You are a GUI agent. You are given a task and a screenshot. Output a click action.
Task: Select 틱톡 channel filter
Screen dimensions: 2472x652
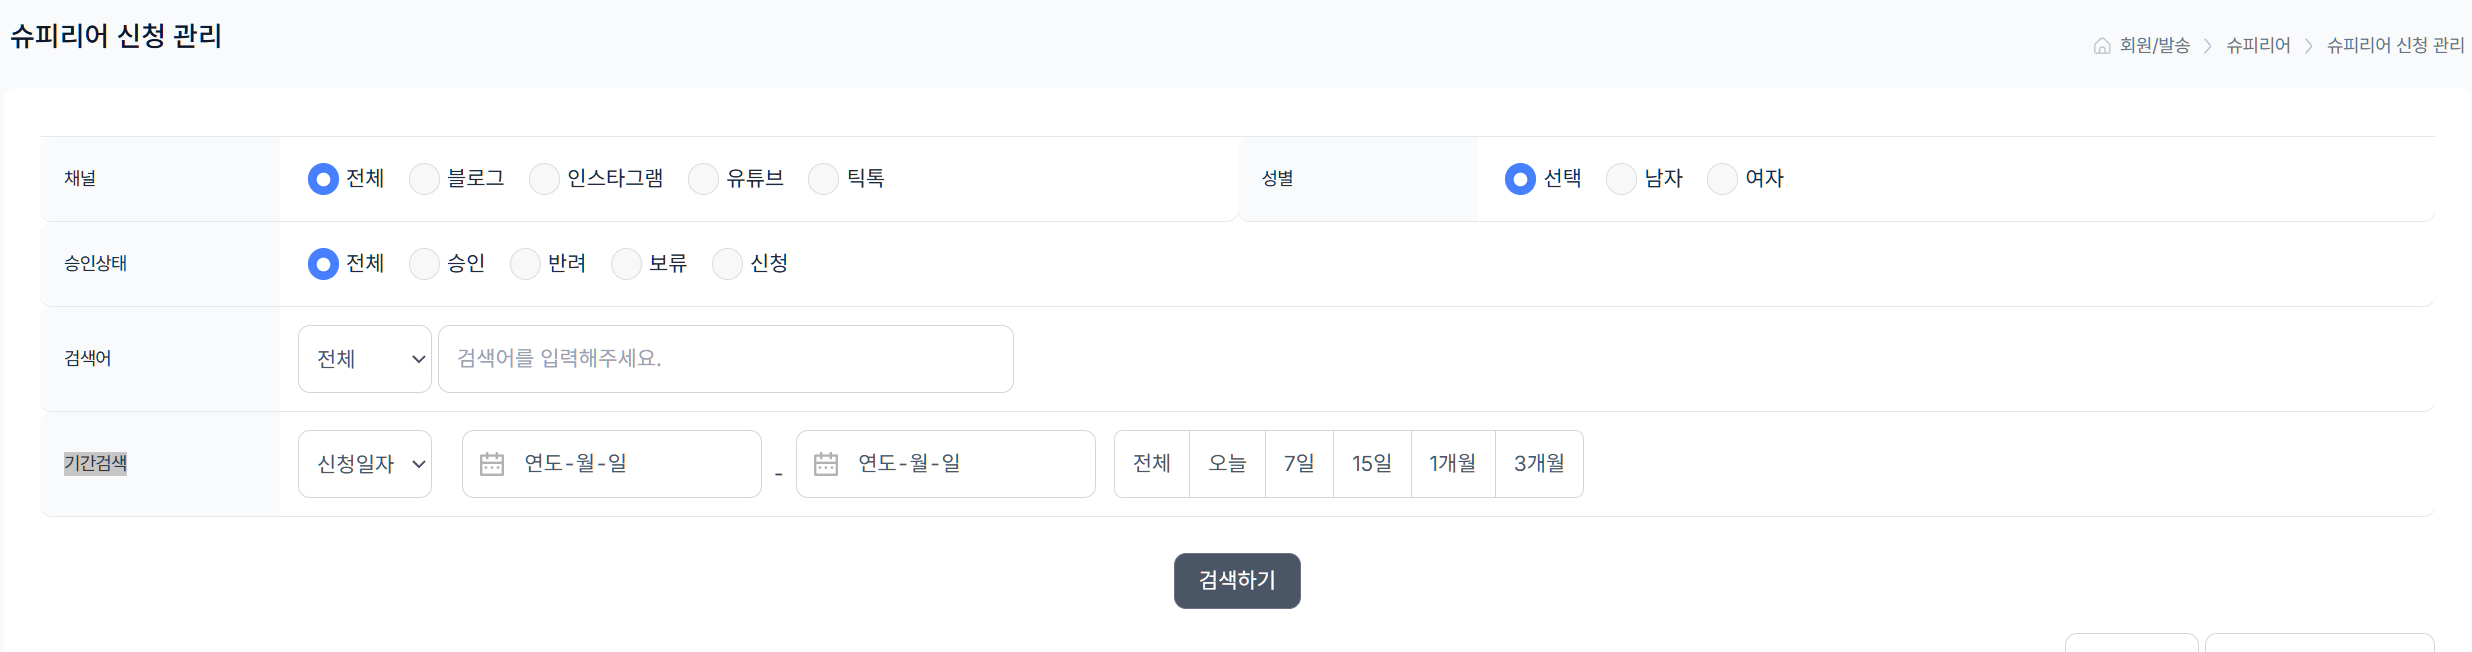coord(823,178)
